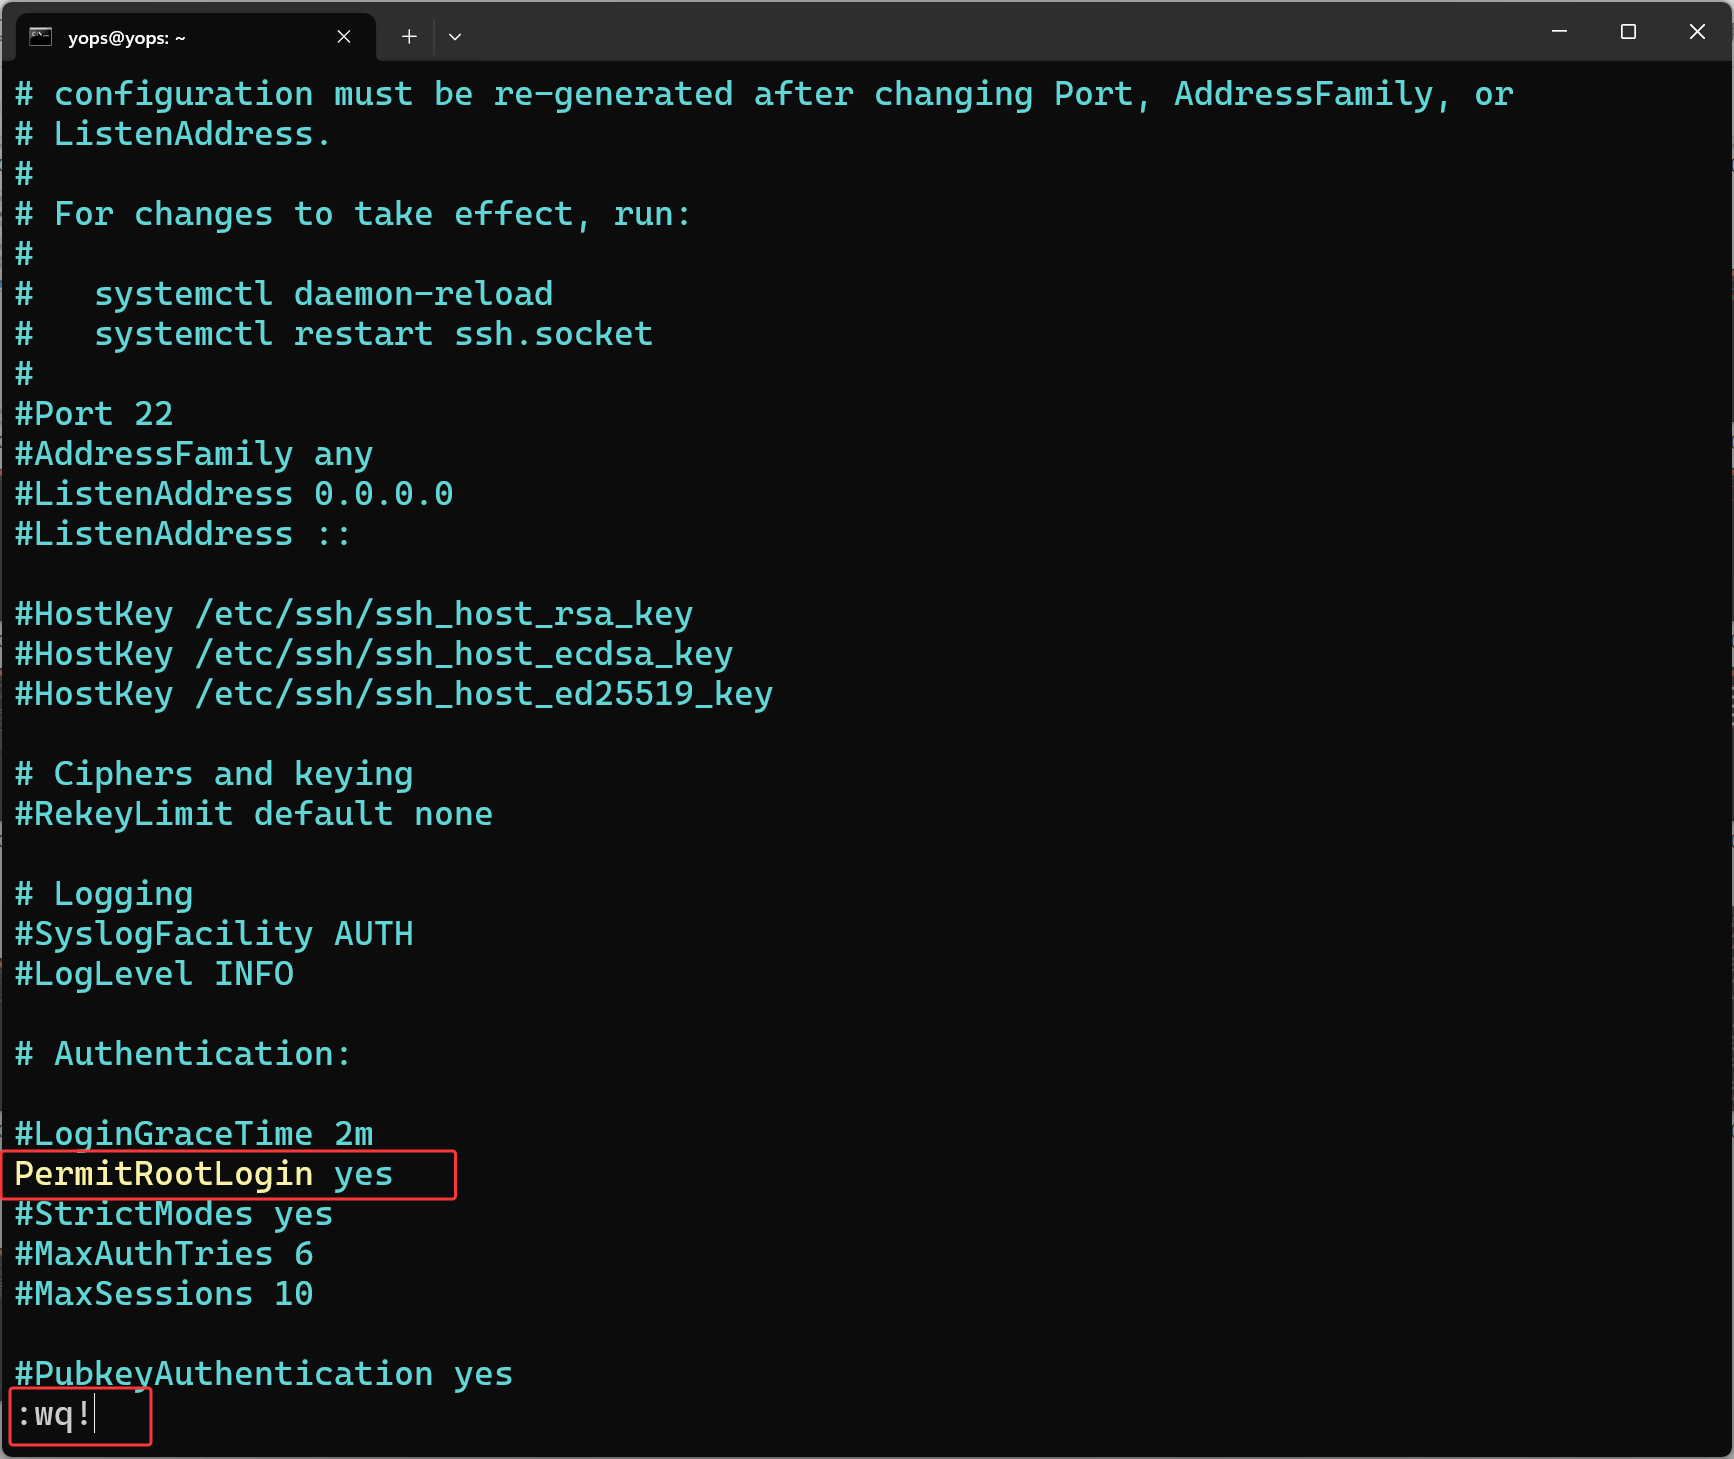Screen dimensions: 1734x1459
Task: Close the yops@yops tab
Action: (344, 37)
